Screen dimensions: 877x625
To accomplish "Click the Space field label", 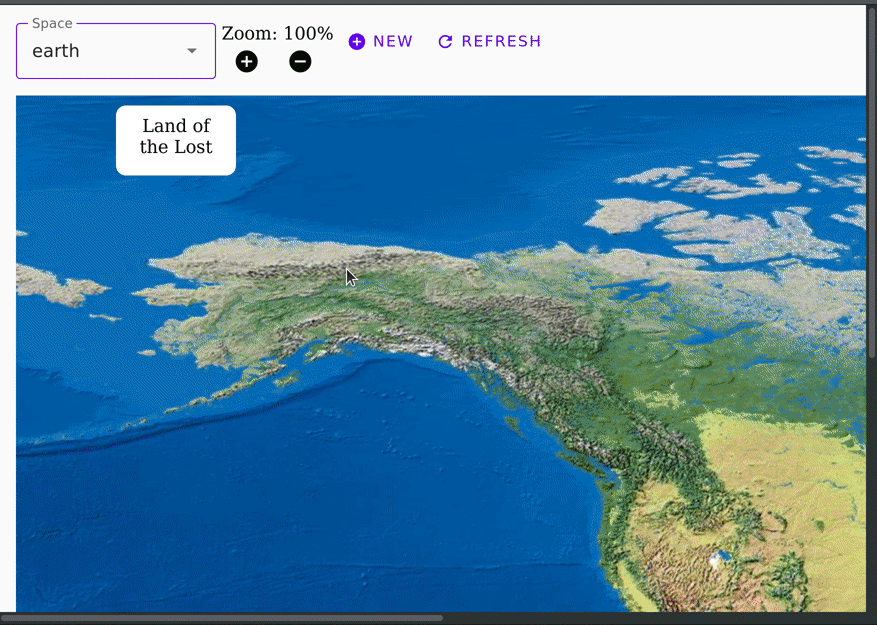I will click(x=52, y=24).
